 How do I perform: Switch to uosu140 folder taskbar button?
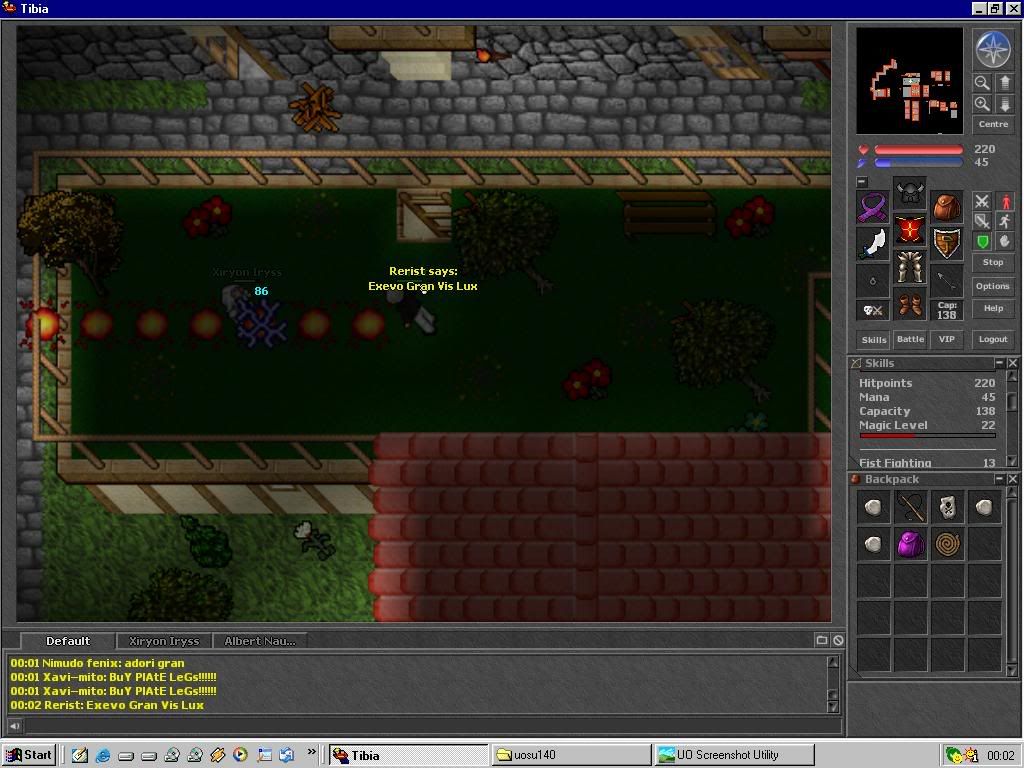click(571, 755)
